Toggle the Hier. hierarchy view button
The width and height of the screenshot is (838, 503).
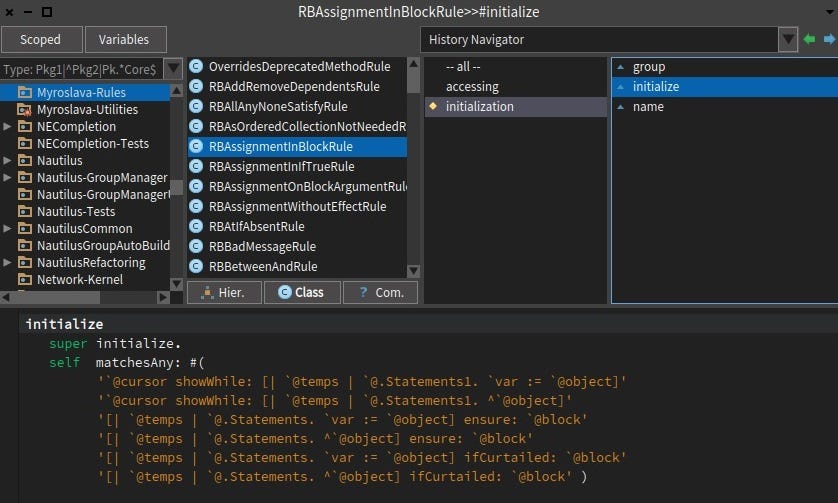[x=224, y=292]
